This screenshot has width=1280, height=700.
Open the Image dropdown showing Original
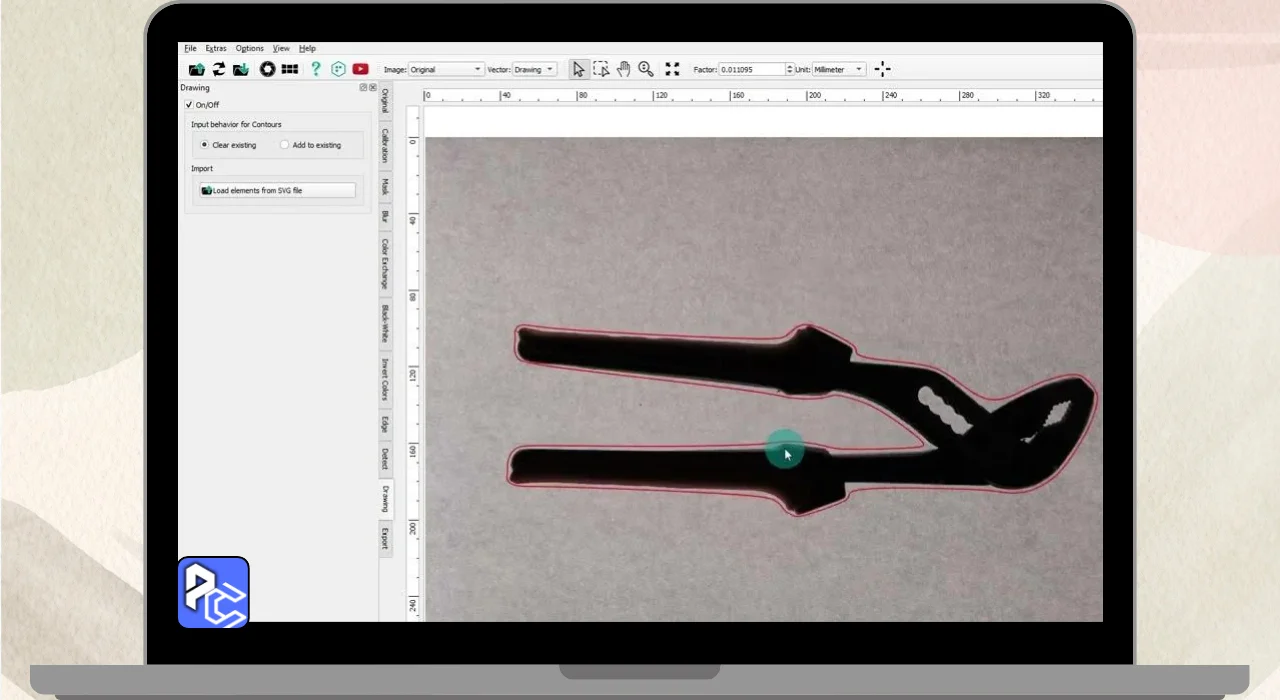(446, 70)
